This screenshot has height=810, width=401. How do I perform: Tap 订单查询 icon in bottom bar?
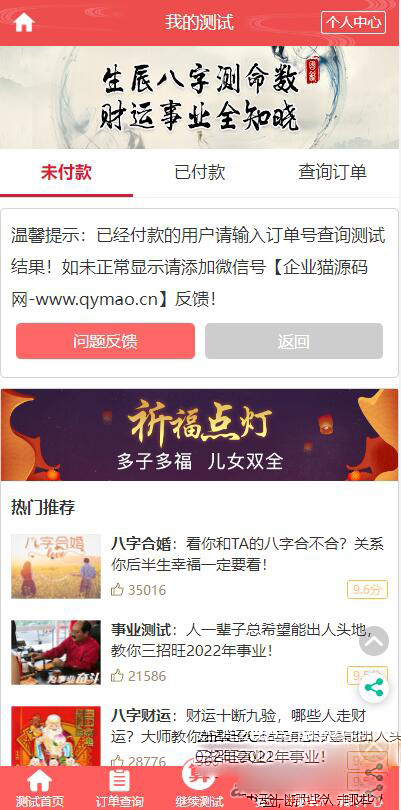coord(119,781)
